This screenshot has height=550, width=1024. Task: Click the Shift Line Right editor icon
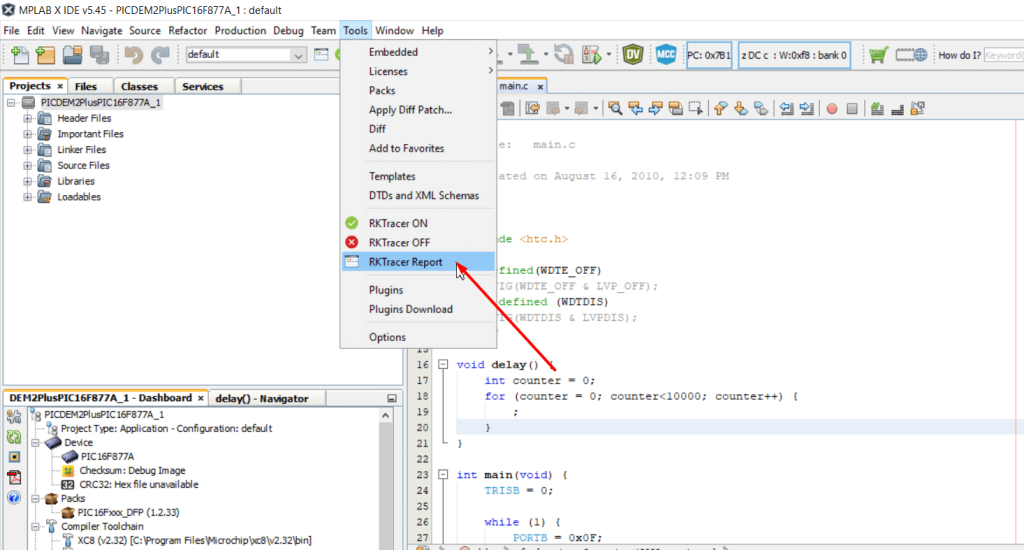click(807, 108)
